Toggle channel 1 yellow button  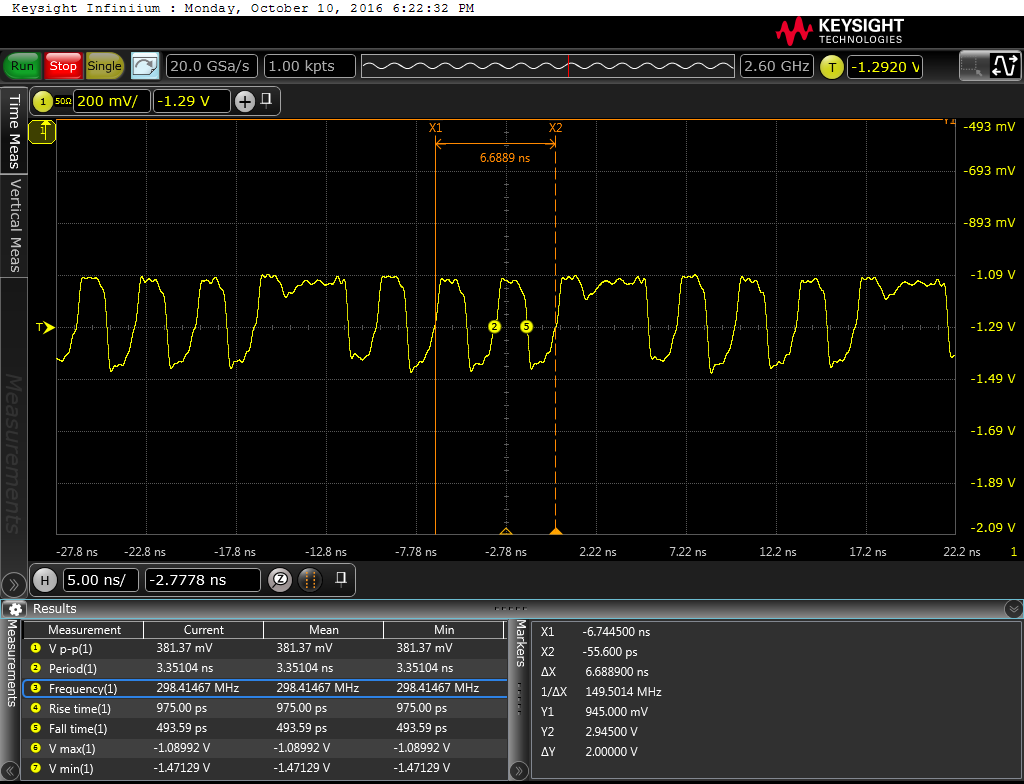coord(43,101)
